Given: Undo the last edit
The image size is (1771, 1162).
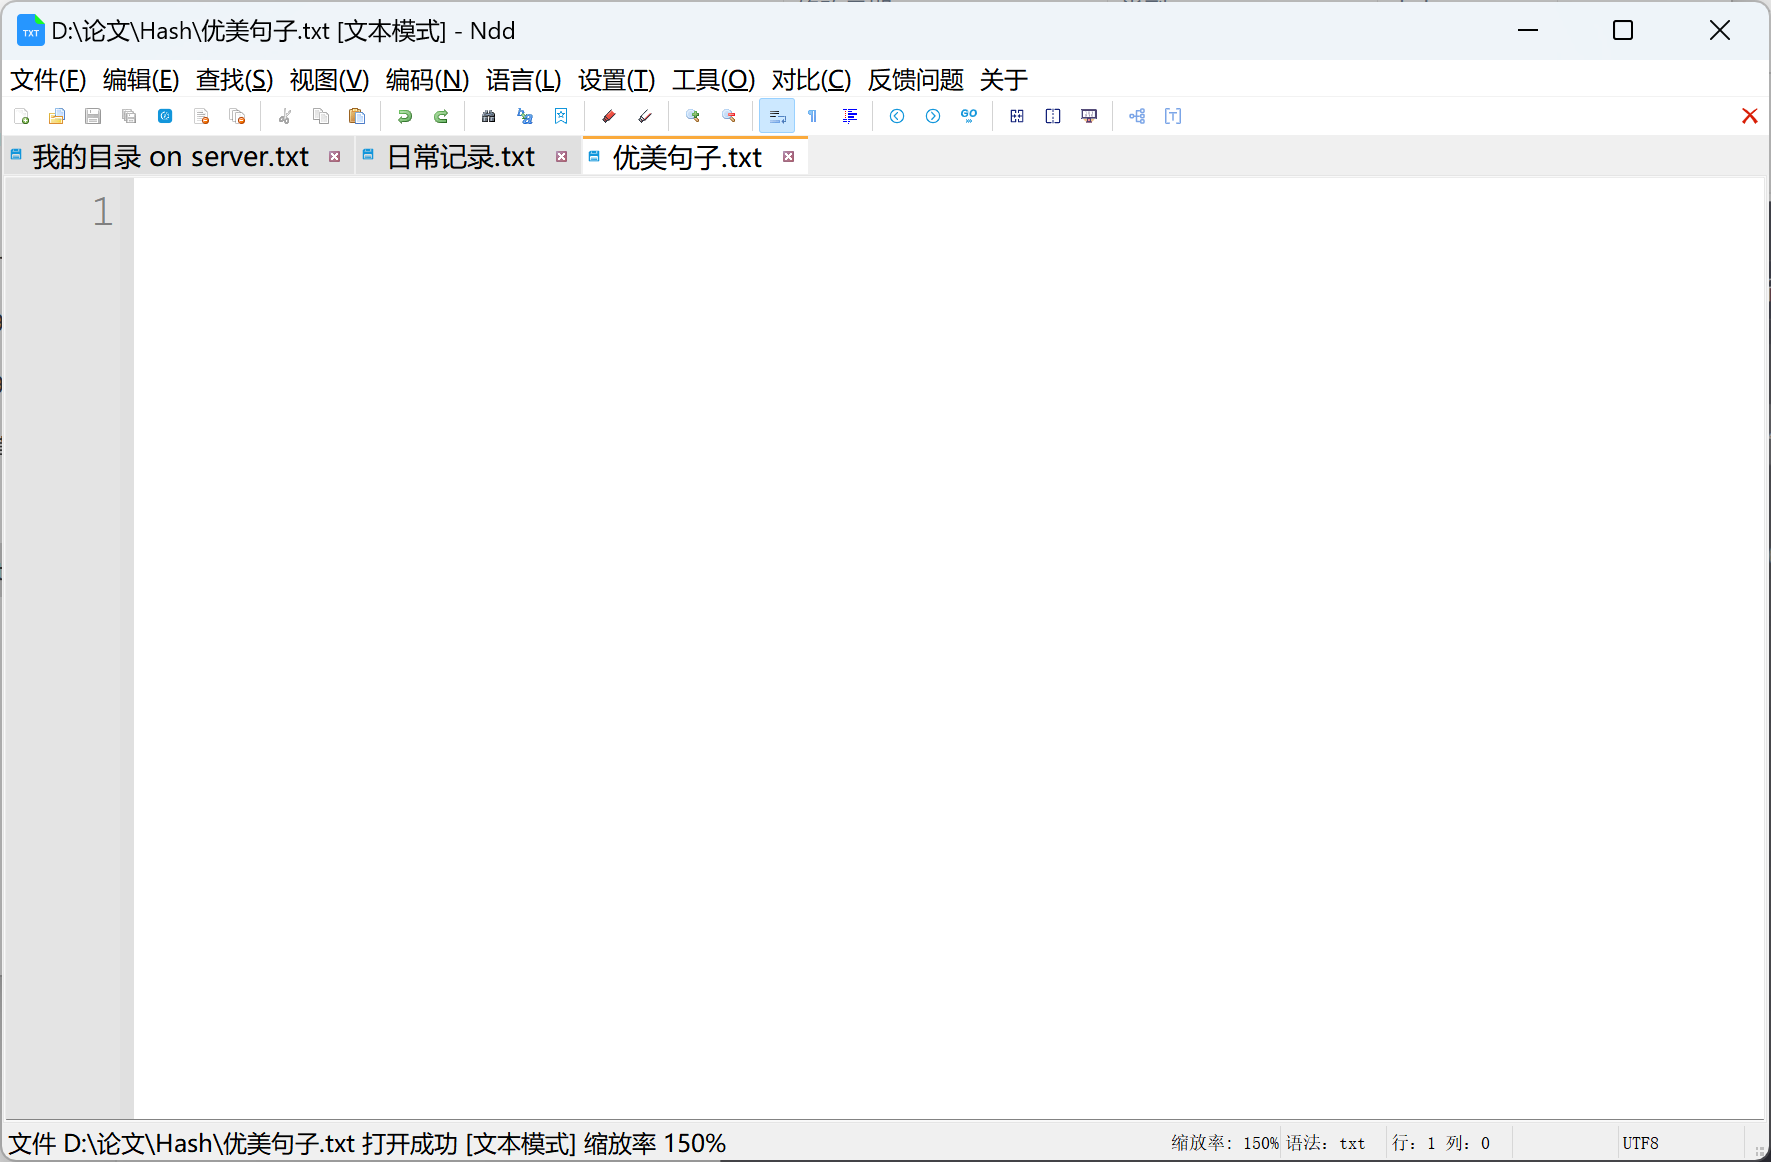Looking at the screenshot, I should [x=405, y=116].
